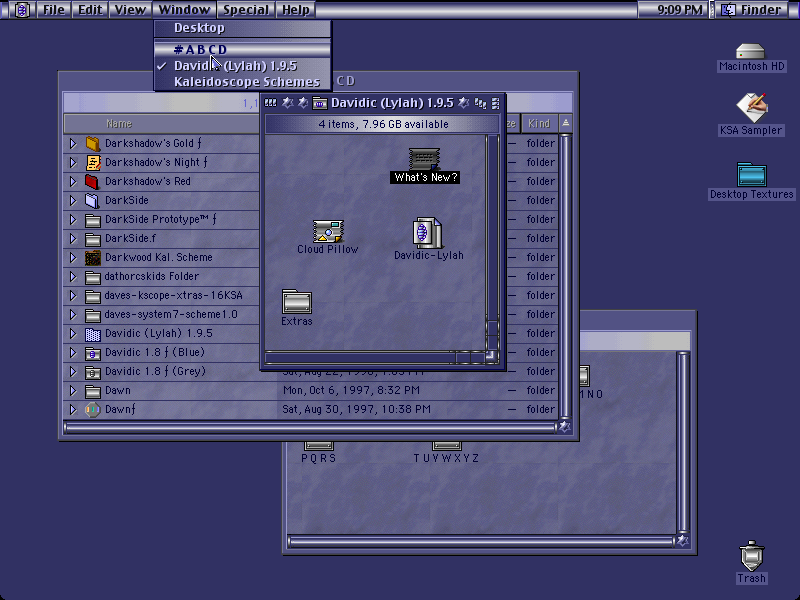Close the open Window menu via its title

click(184, 10)
